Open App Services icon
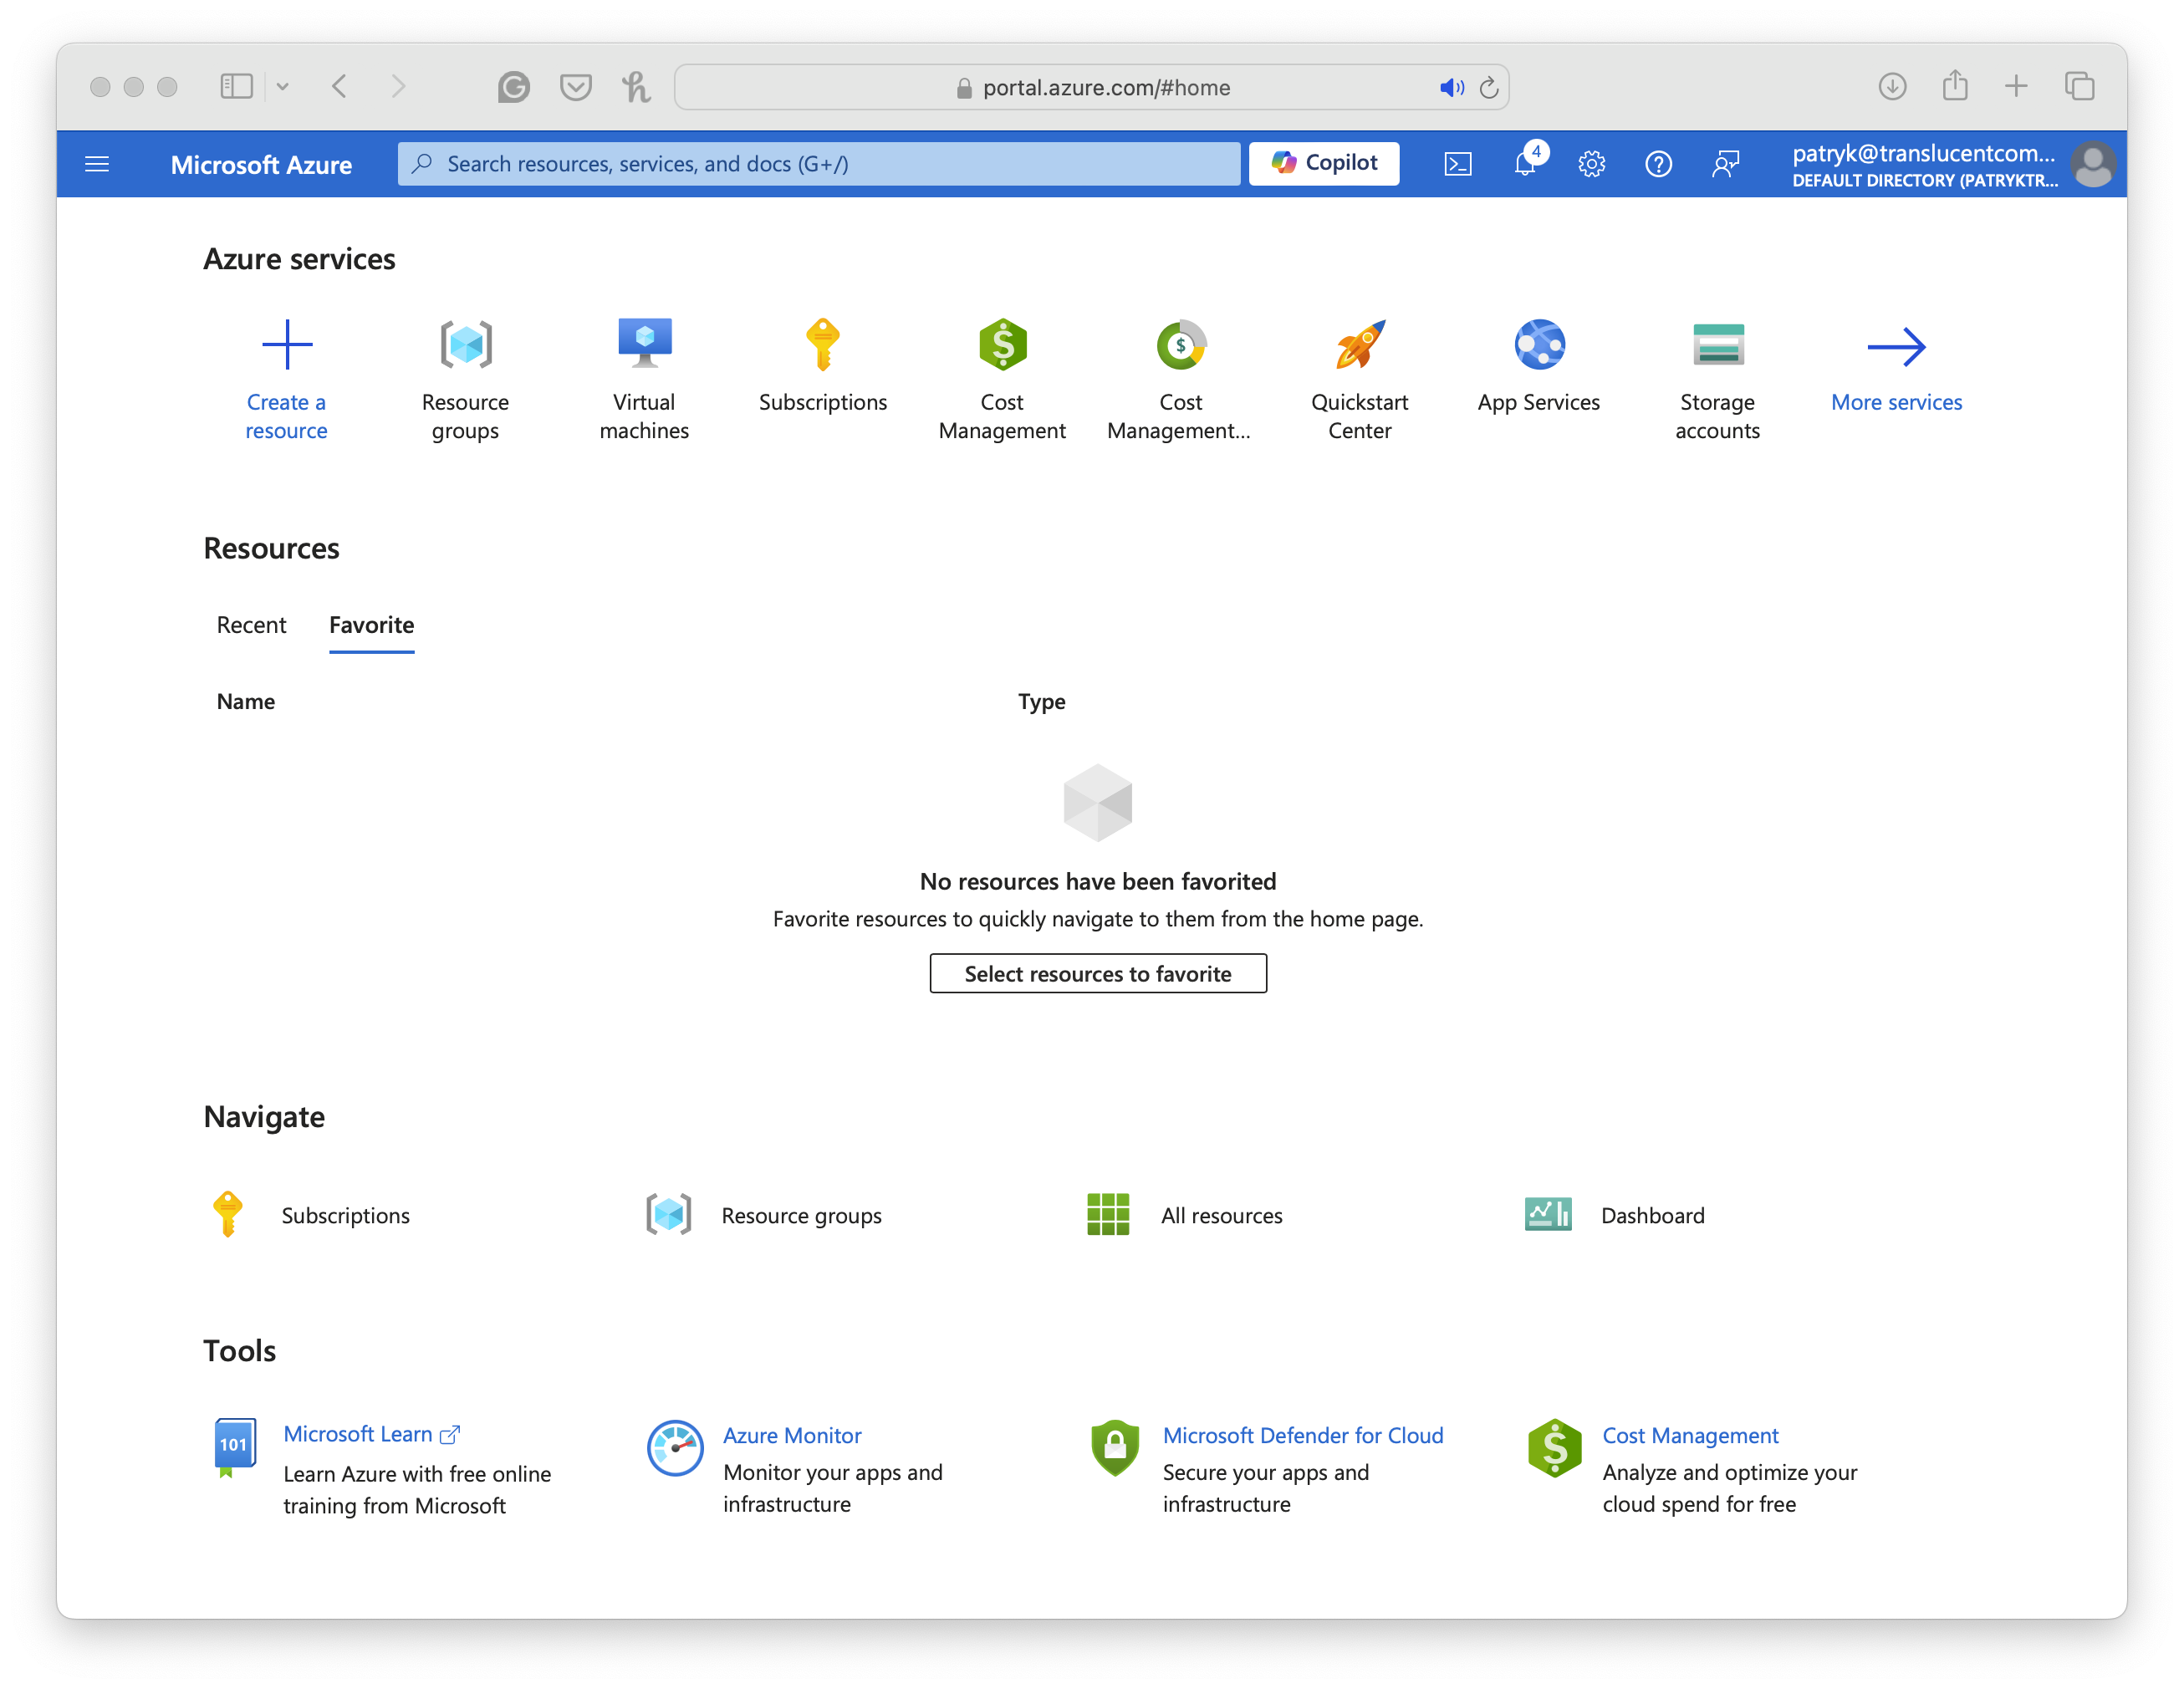This screenshot has width=2184, height=1689. [1538, 345]
